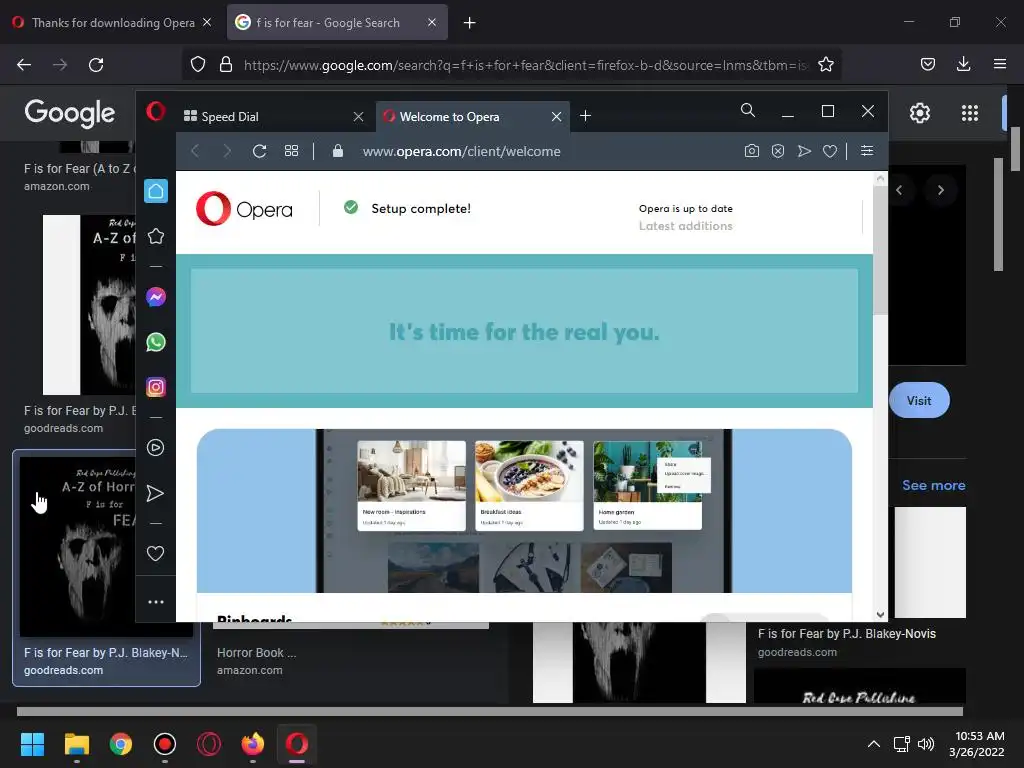Image resolution: width=1024 pixels, height=768 pixels.
Task: Click My Flow send icon in address bar
Action: [x=804, y=152]
